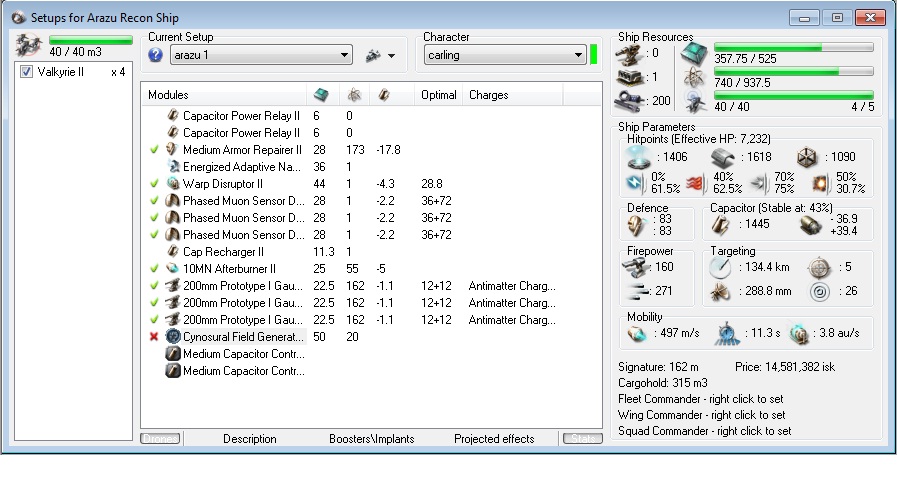Click the CPU column header icon
Viewport: 897px width, 480px height.
click(x=322, y=95)
